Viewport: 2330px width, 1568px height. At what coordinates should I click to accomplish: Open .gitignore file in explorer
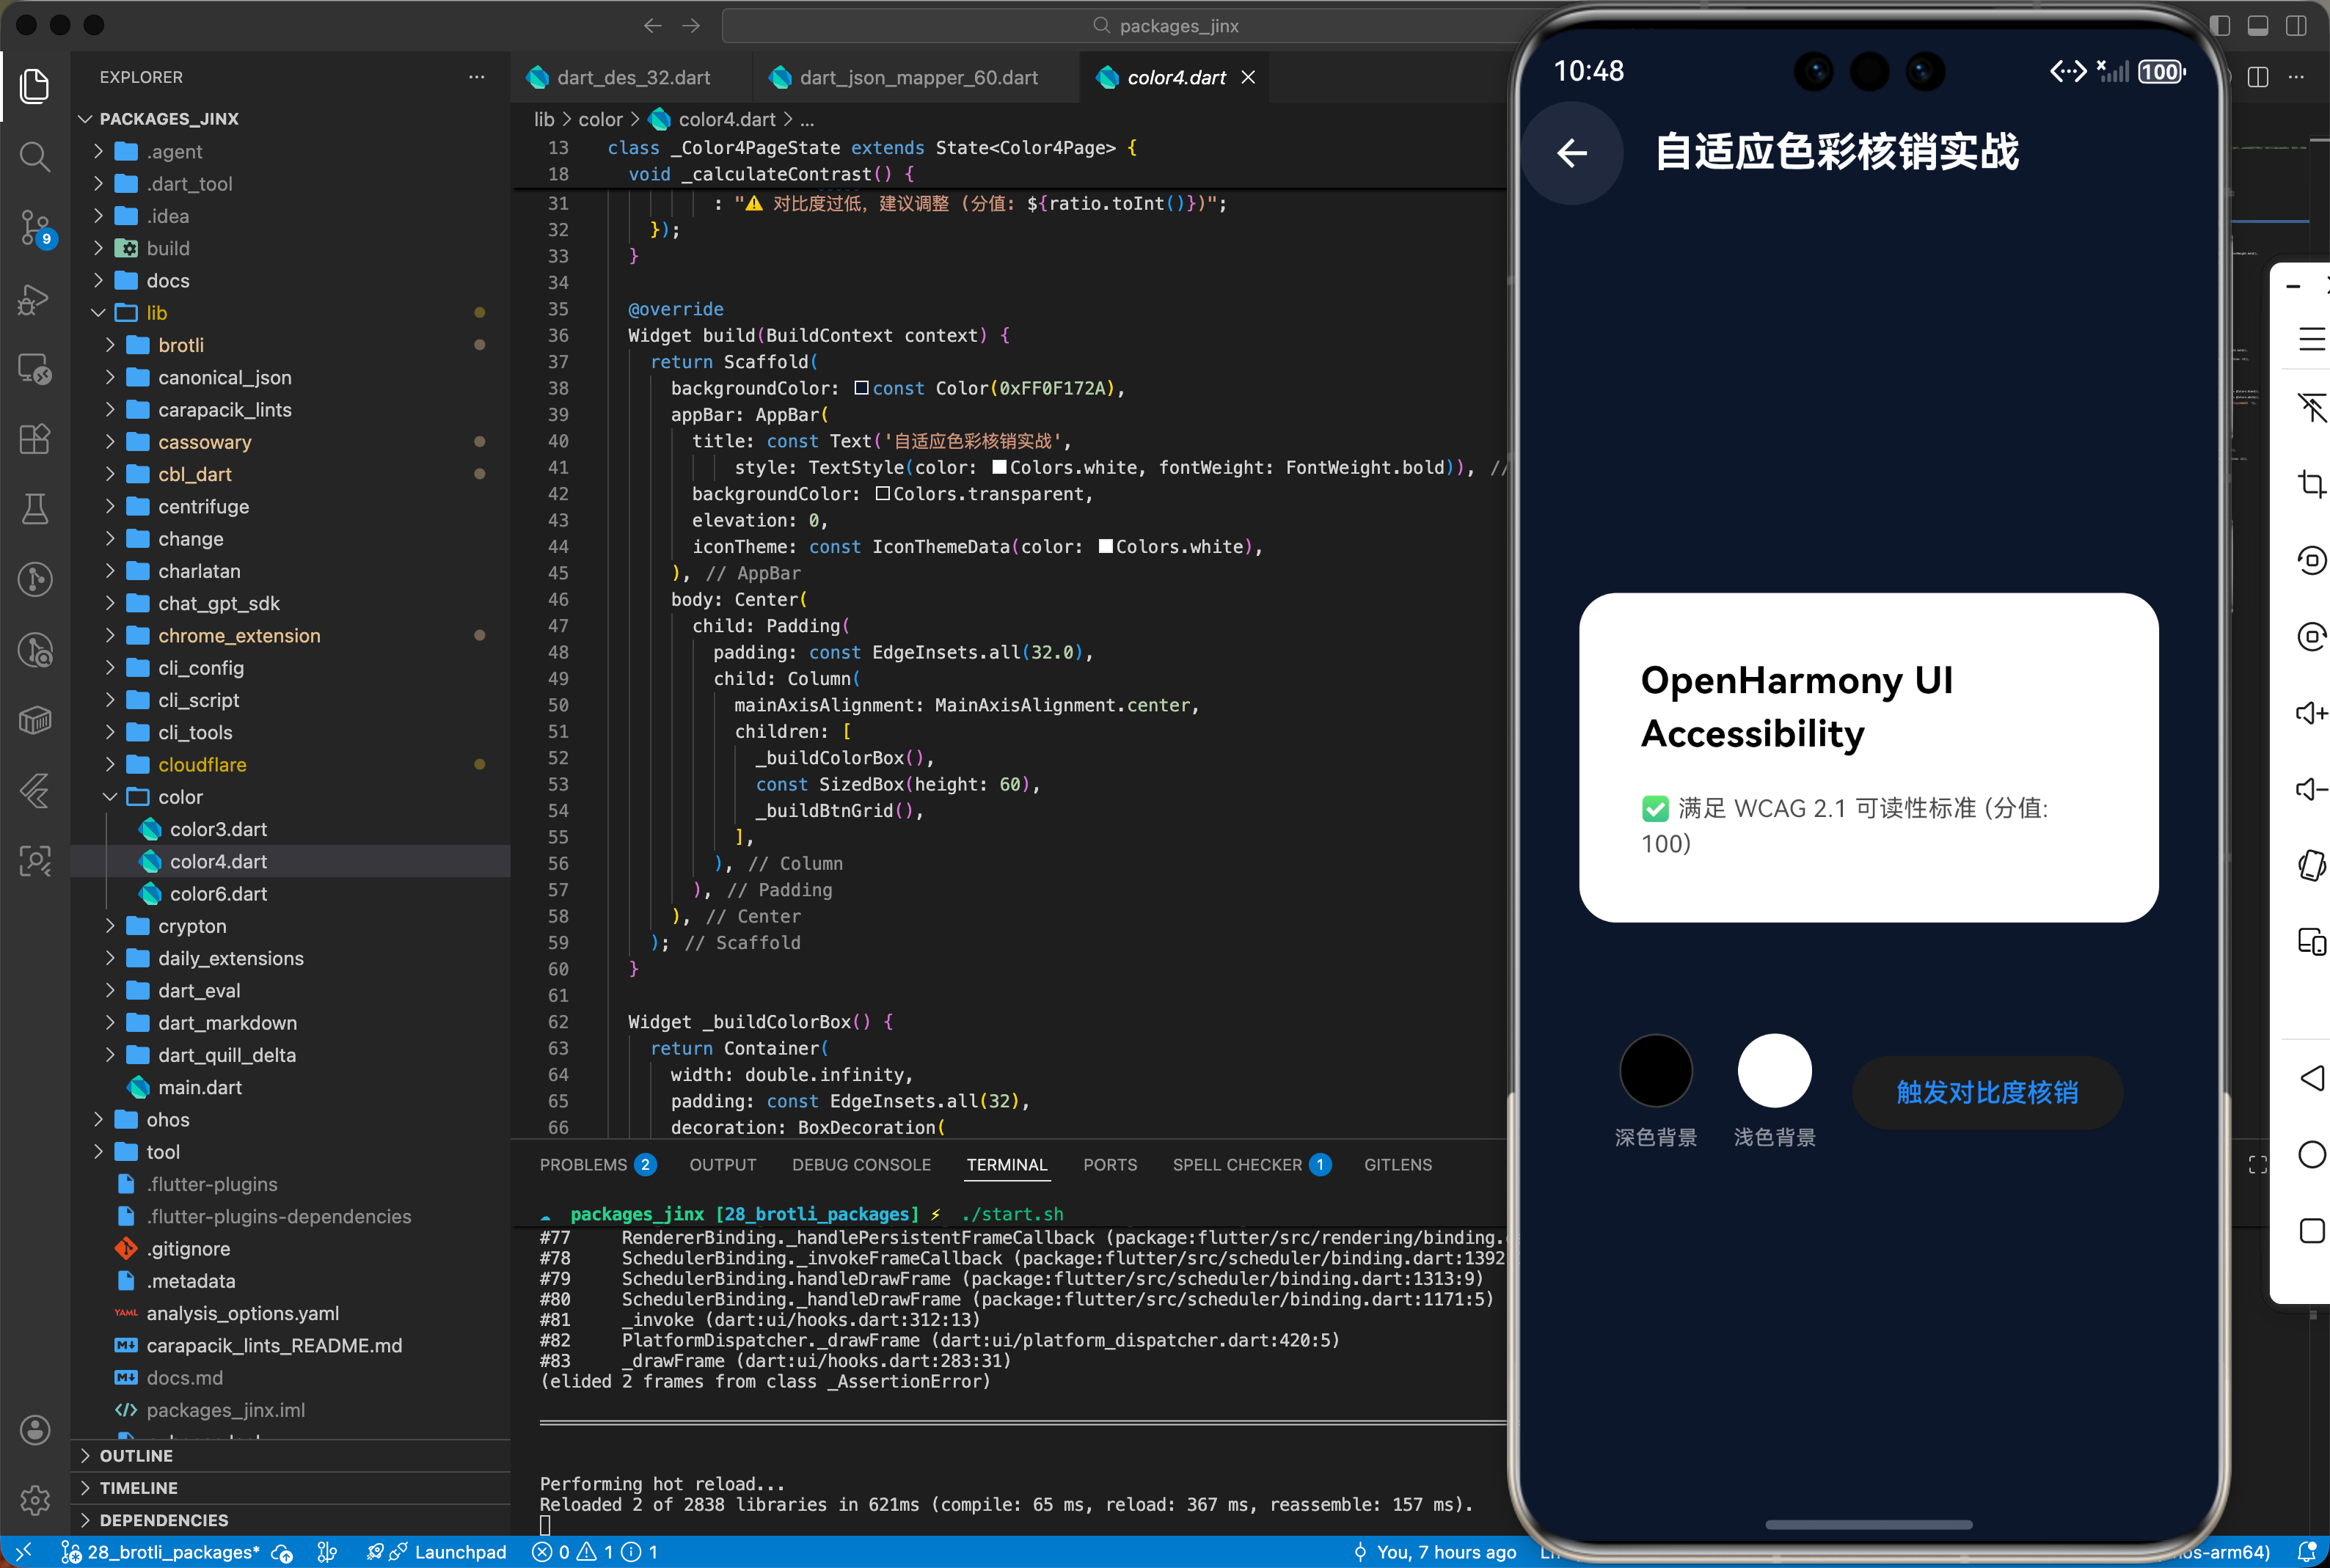click(x=290, y=1249)
